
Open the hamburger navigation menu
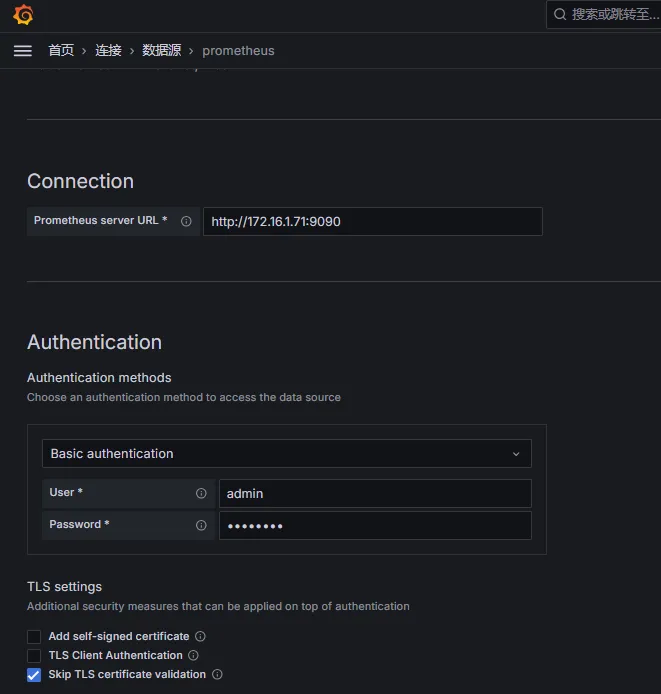(23, 51)
